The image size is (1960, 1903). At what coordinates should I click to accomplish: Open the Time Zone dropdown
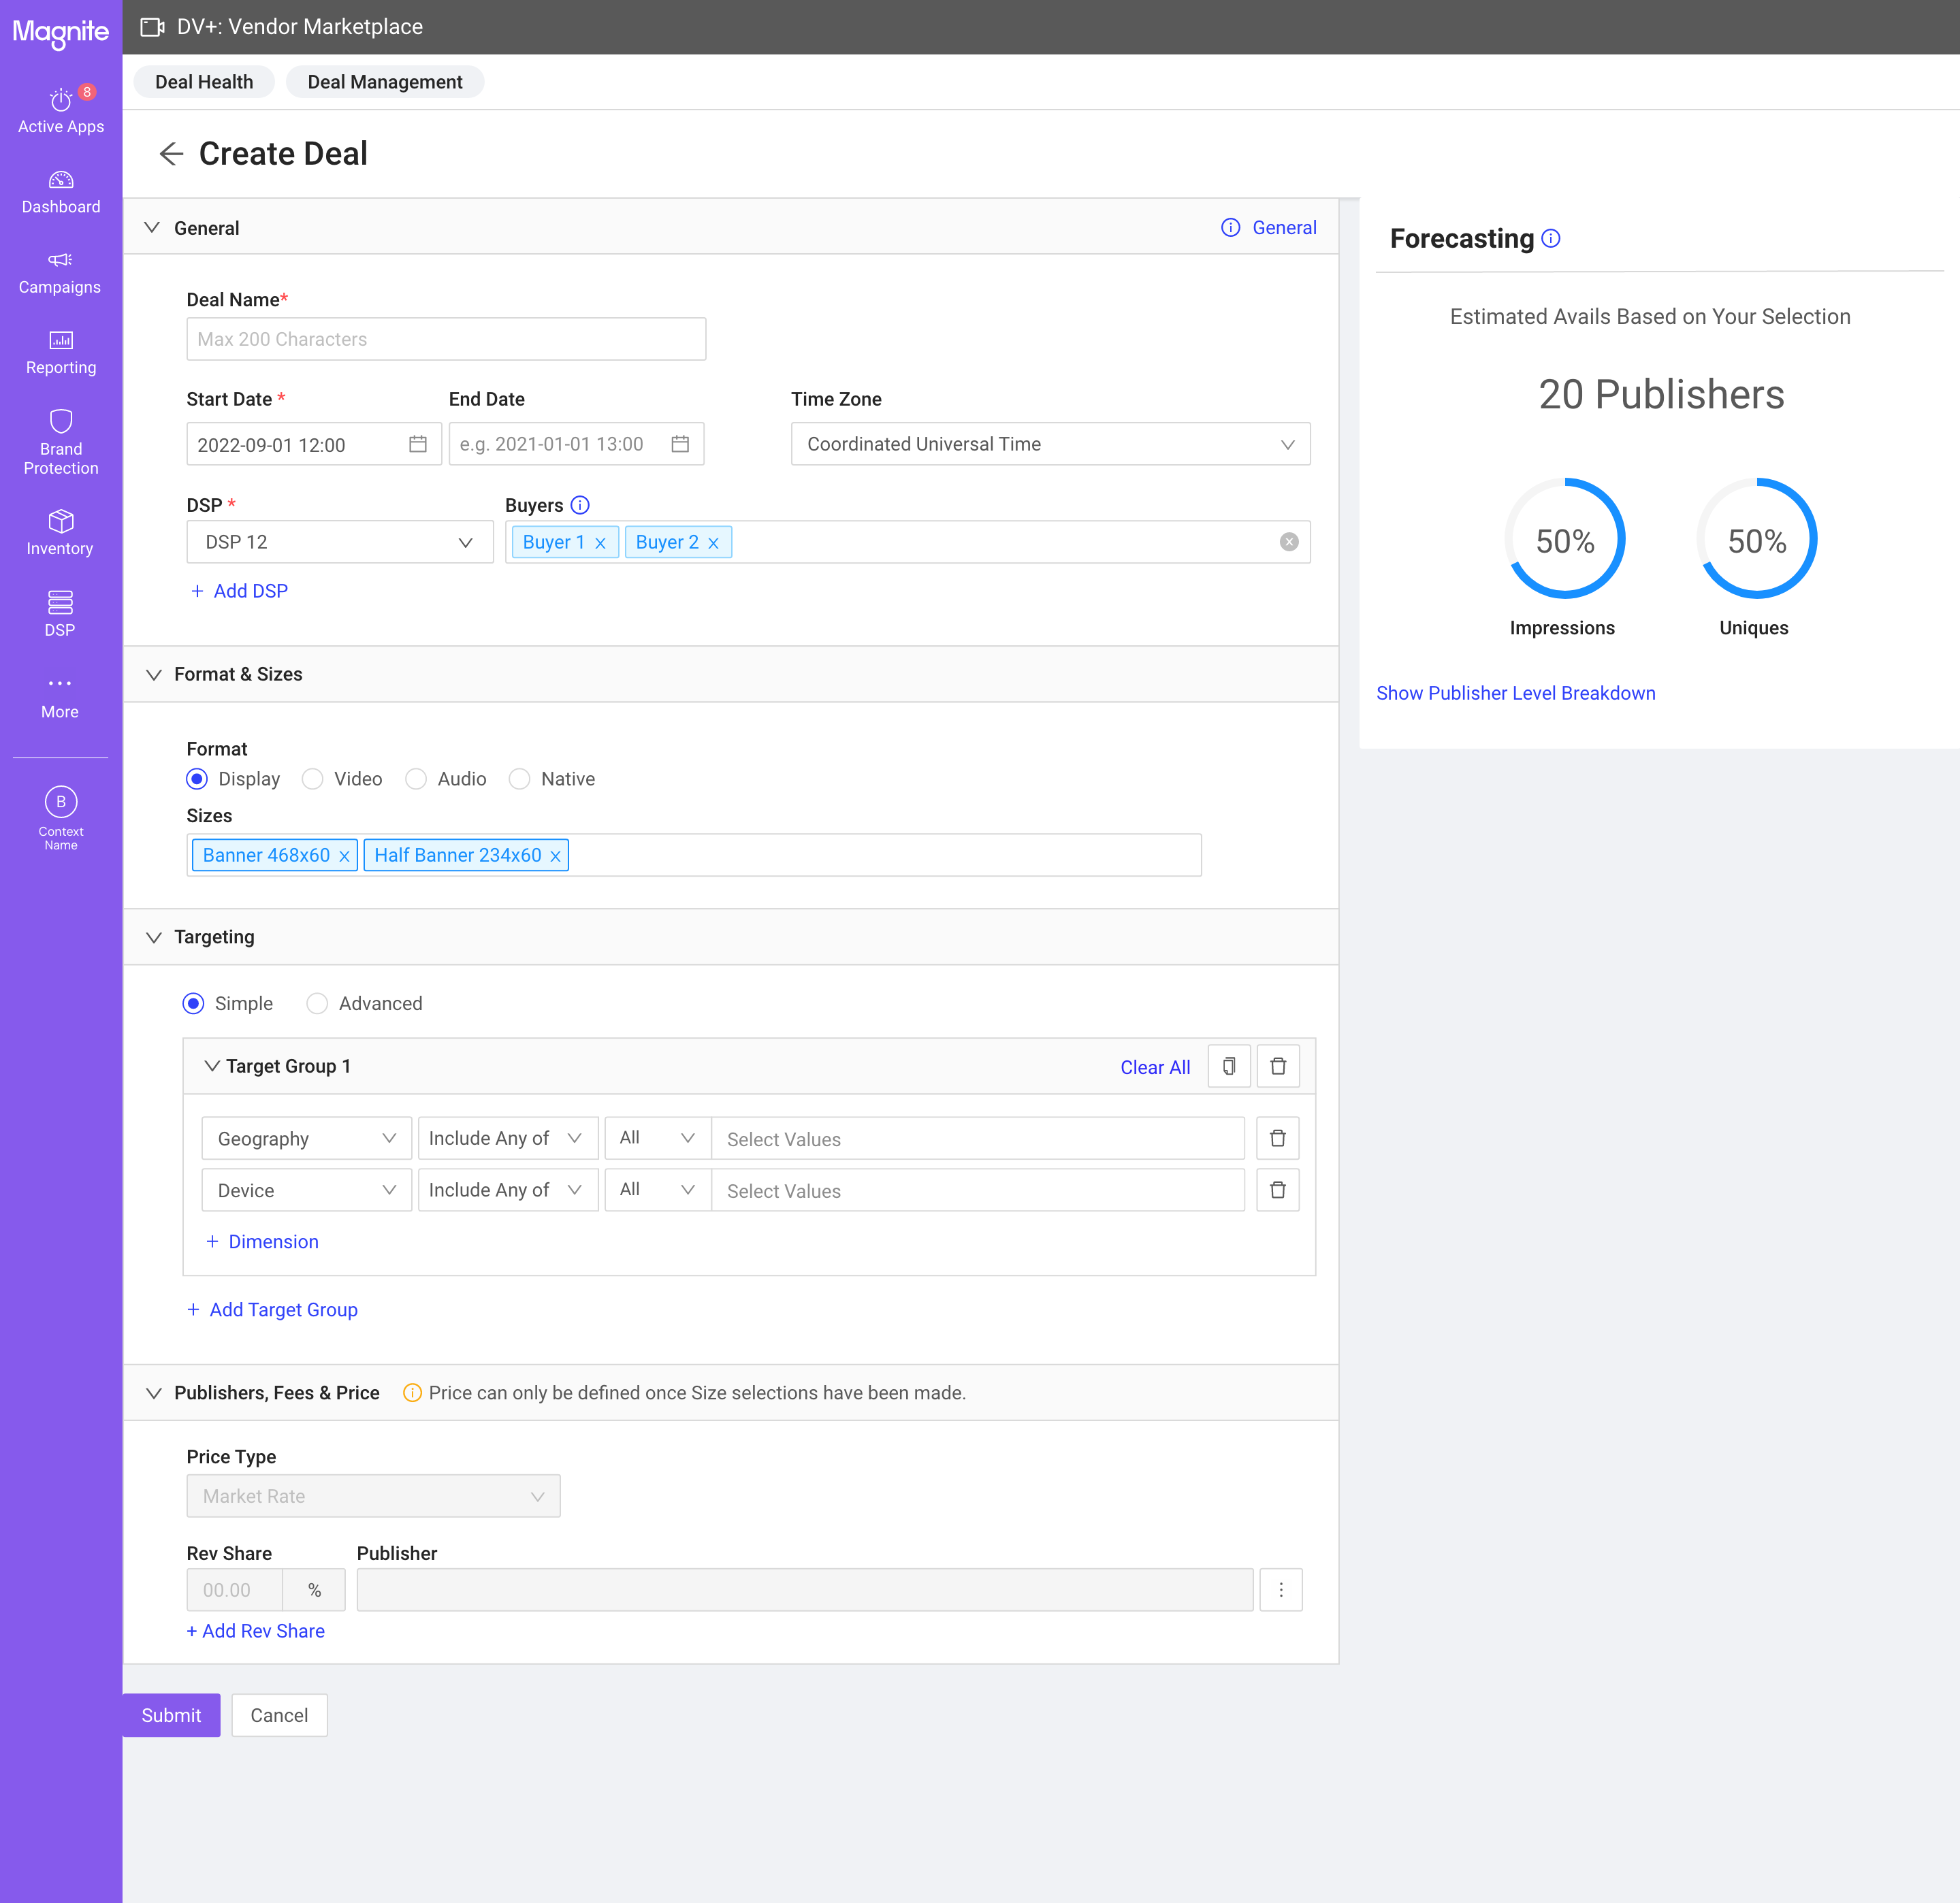coord(1050,444)
